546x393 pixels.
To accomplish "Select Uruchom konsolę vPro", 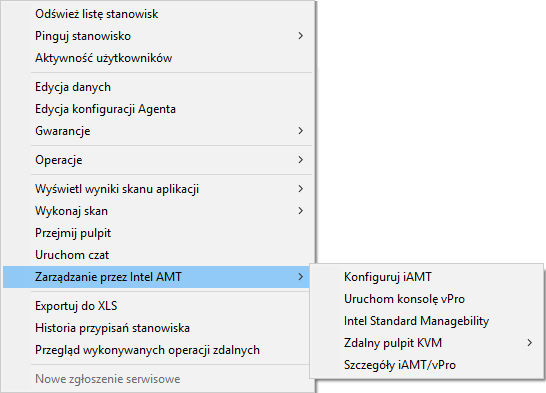I will [x=427, y=299].
